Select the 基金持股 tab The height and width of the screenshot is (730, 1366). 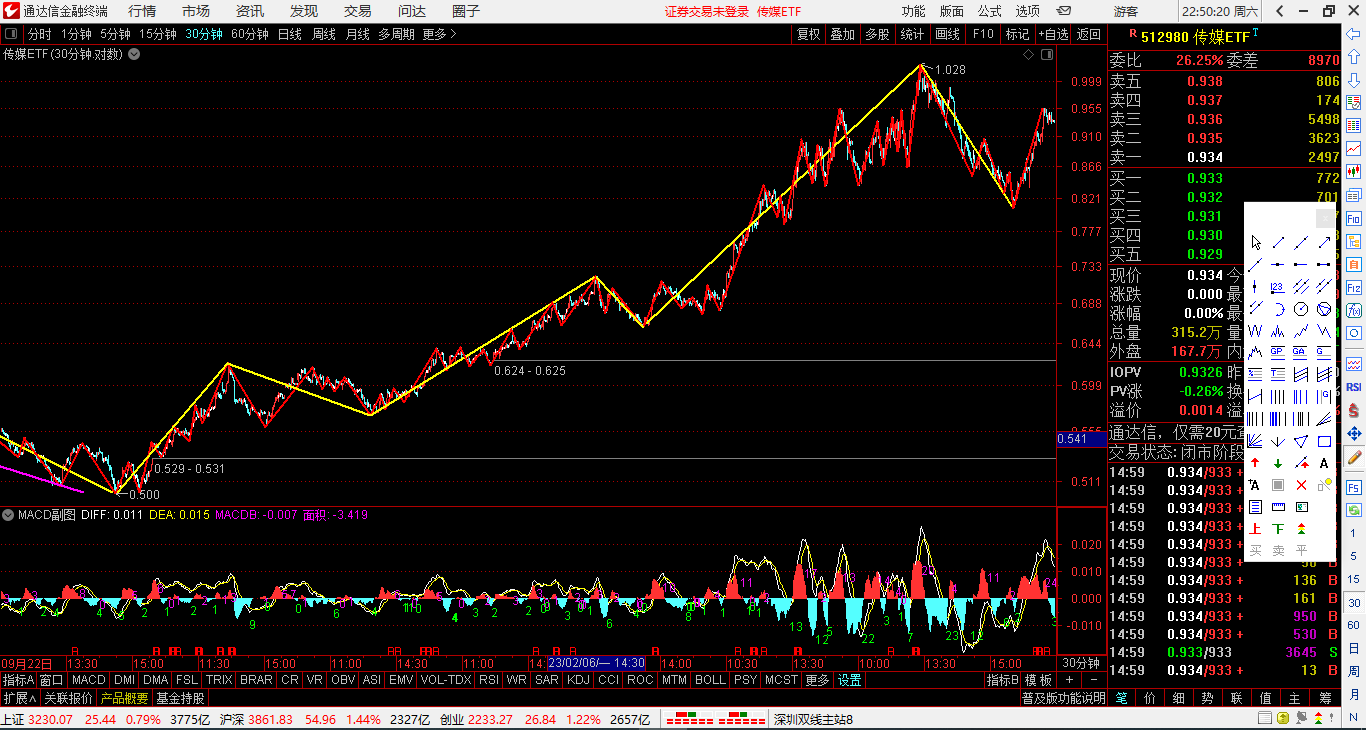coord(180,698)
